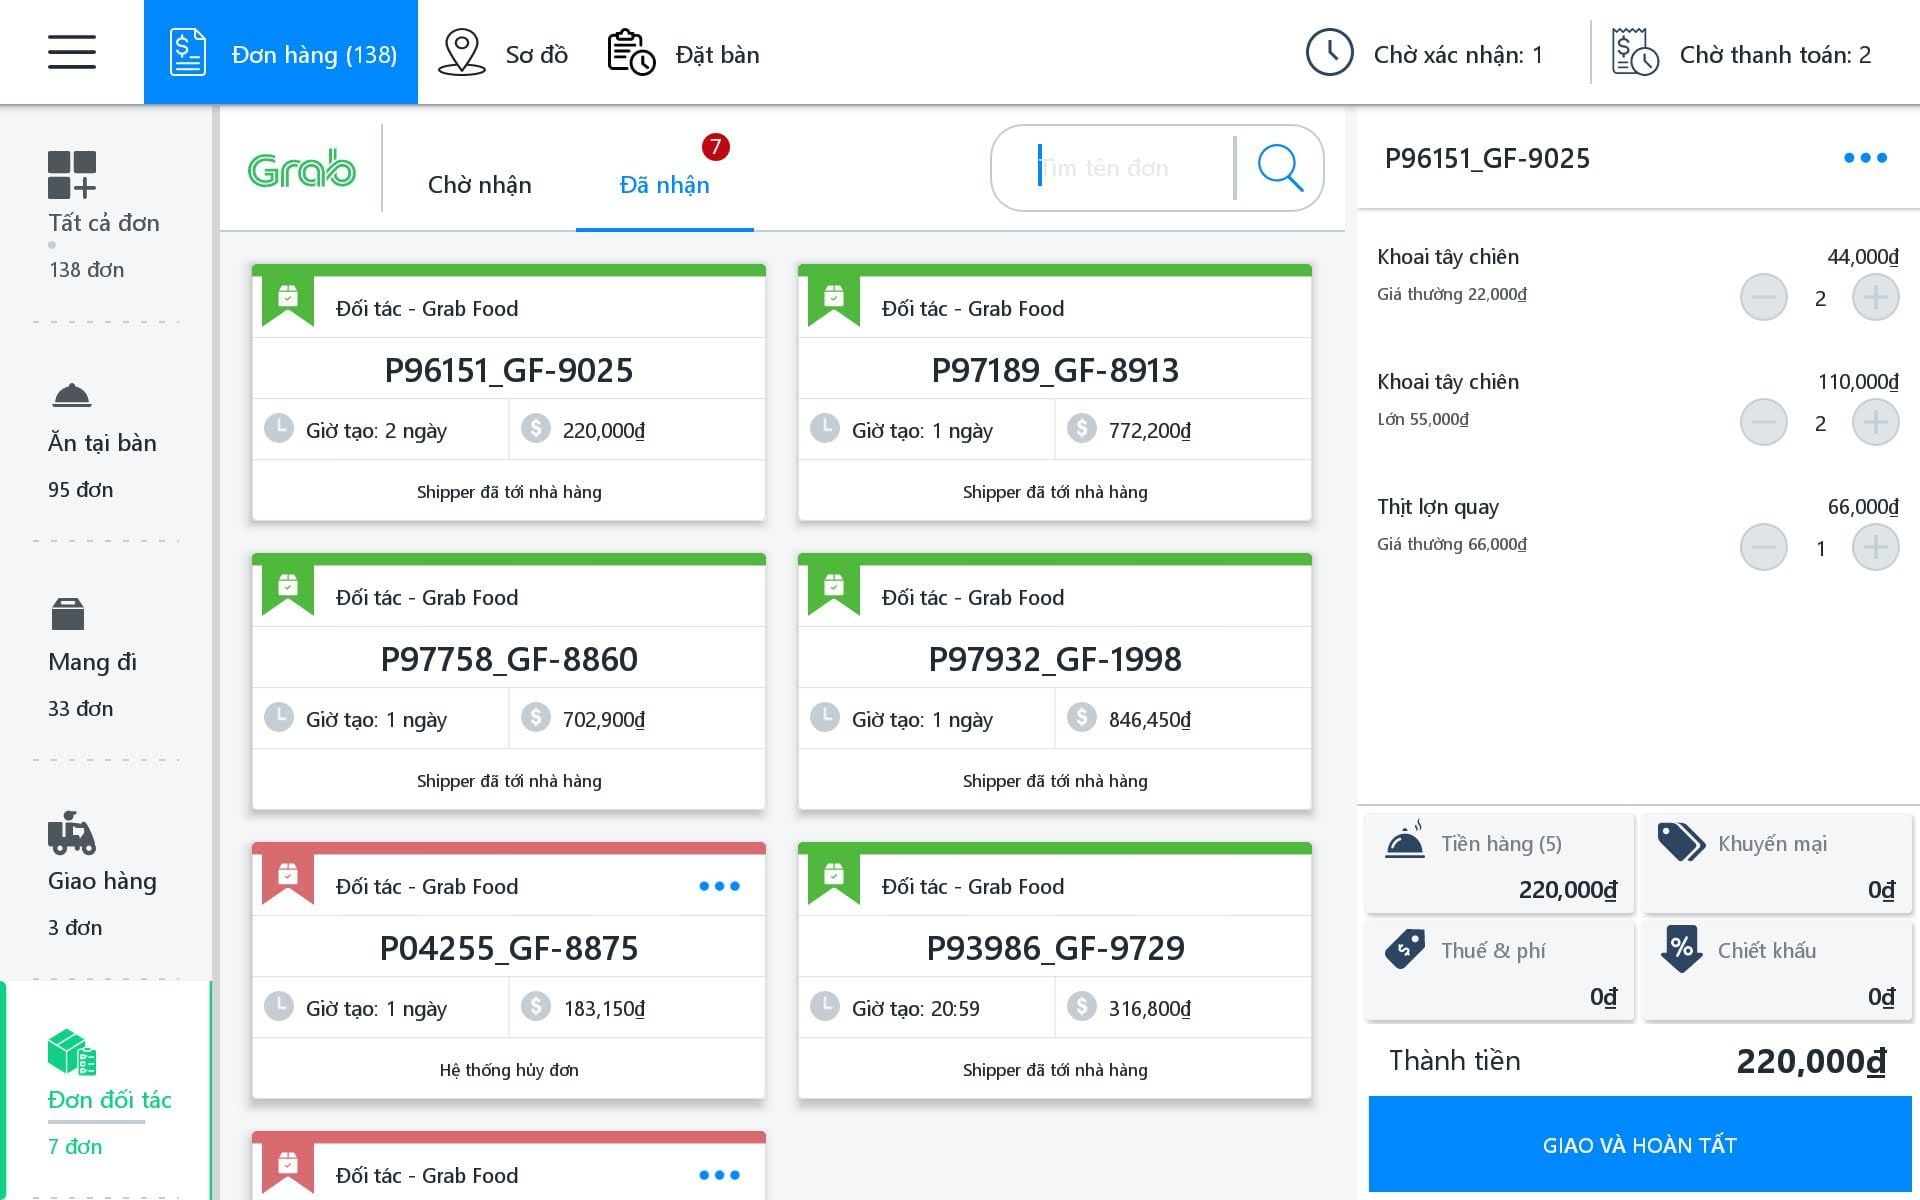Switch to Đơn hàng (138) tab
Viewport: 1920px width, 1200px height.
pos(281,54)
